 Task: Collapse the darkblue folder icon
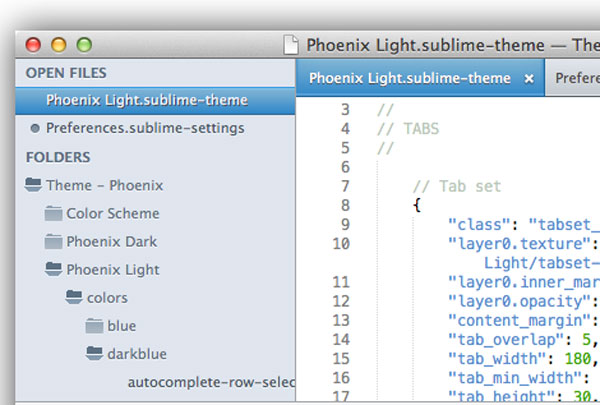pyautogui.click(x=95, y=353)
